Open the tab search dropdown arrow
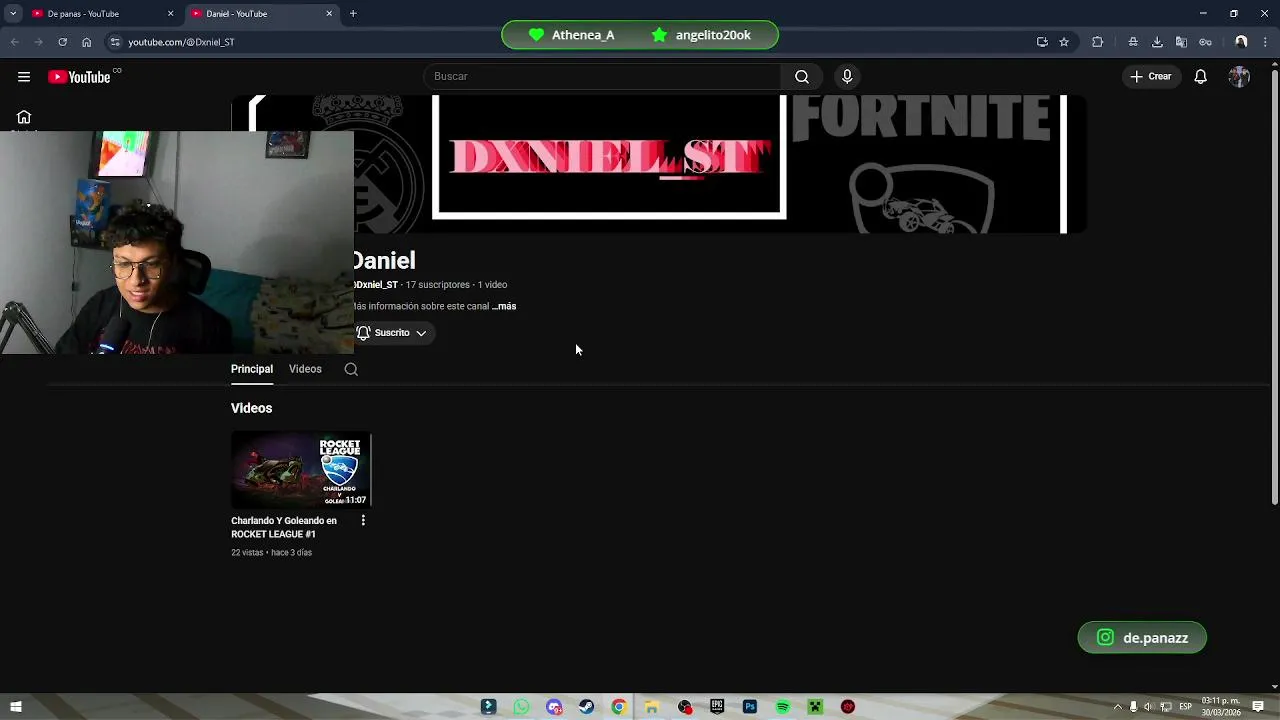Viewport: 1280px width, 720px height. coord(13,14)
